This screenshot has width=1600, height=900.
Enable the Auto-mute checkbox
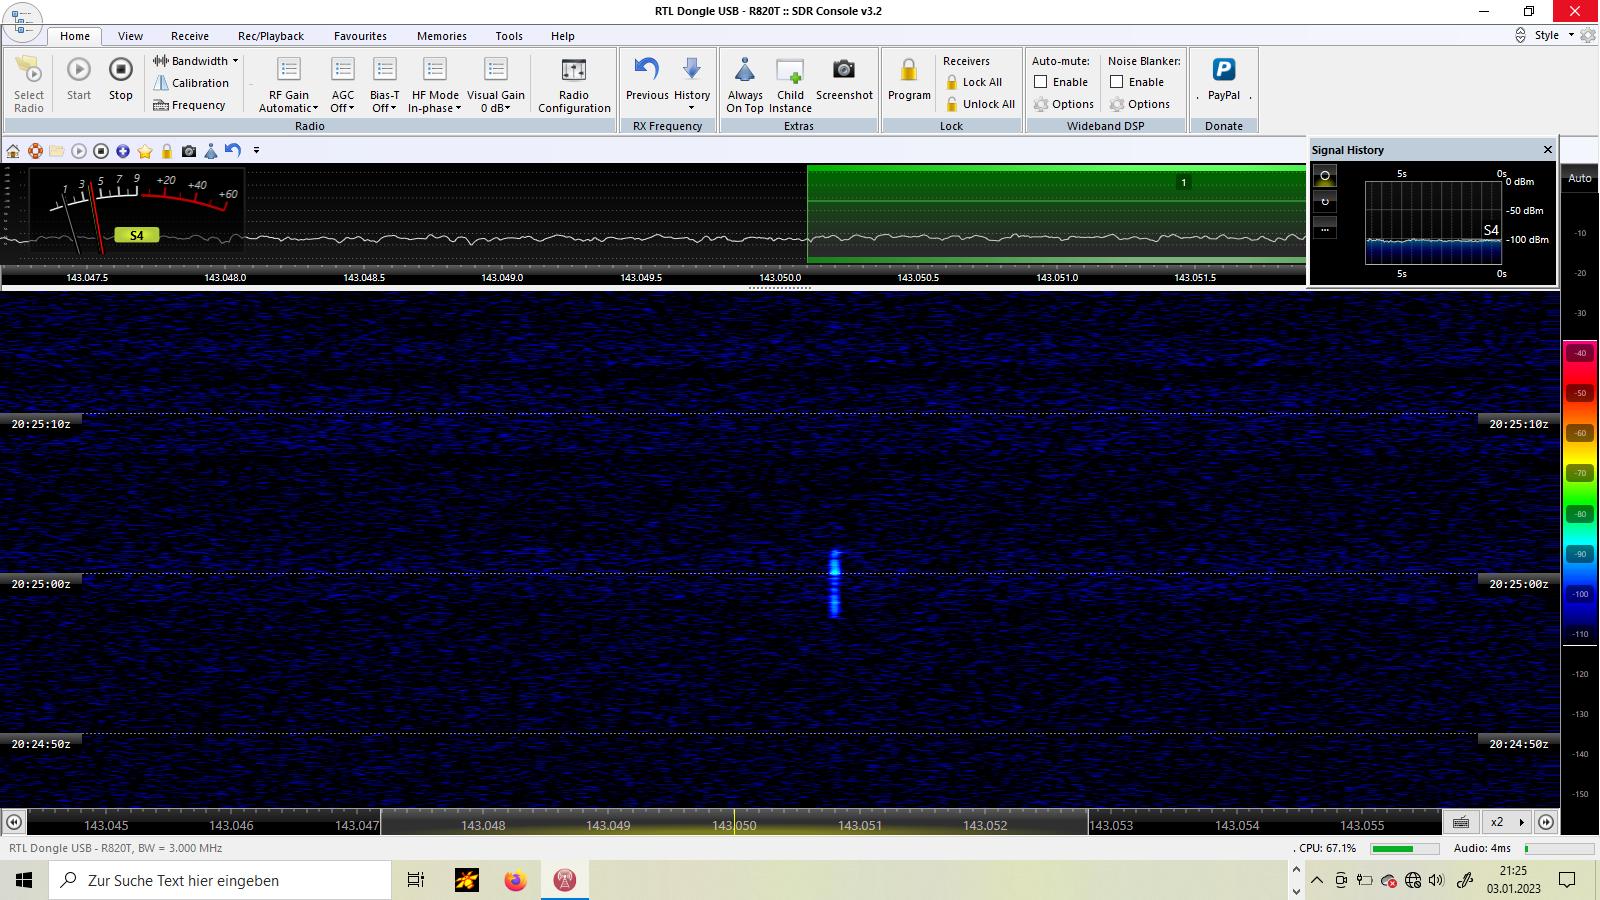[x=1041, y=82]
